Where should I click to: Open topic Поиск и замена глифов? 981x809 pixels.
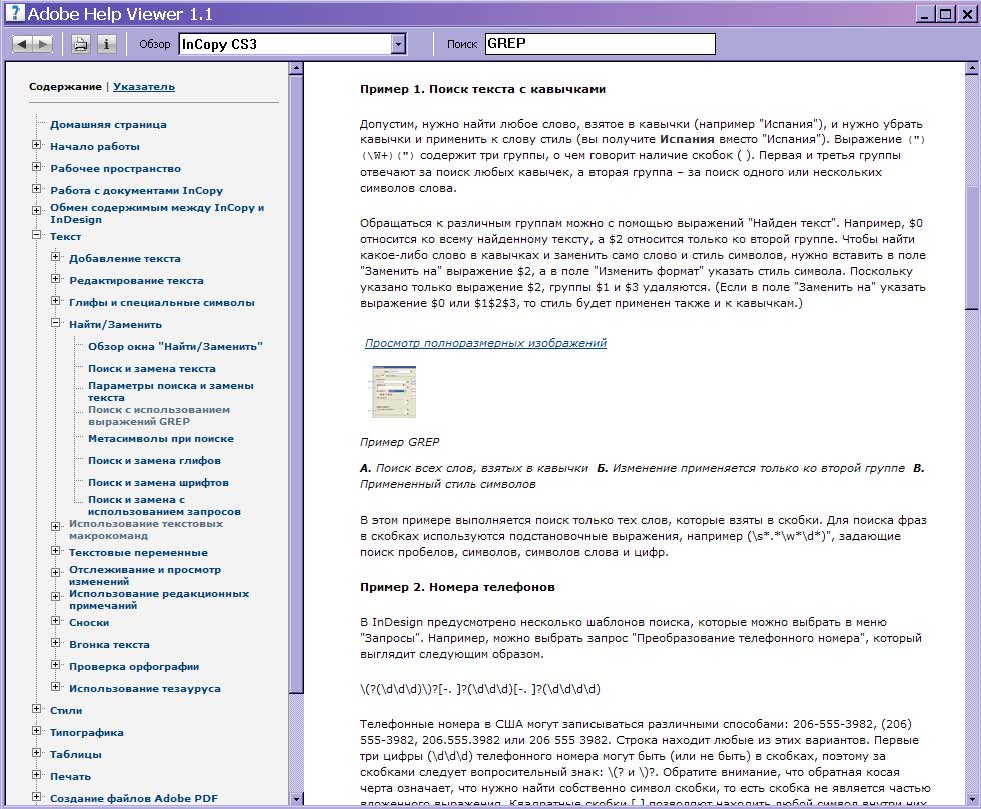click(154, 460)
